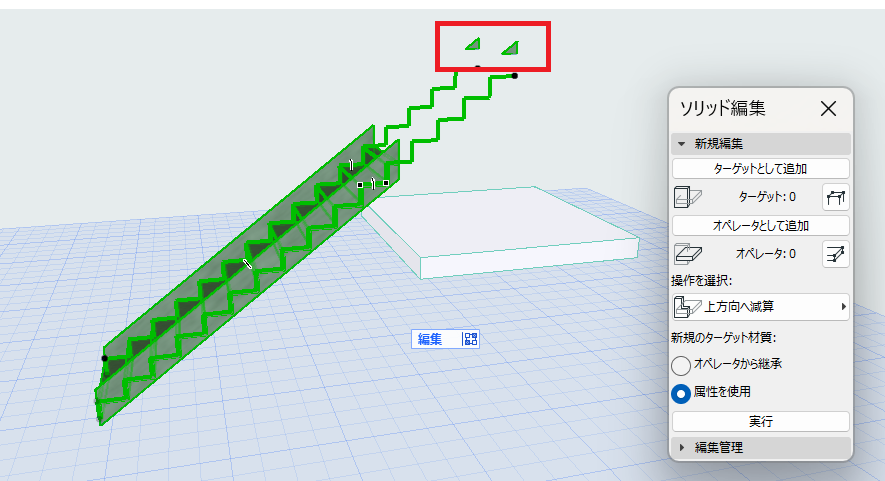Open the 上方向へ減算 operation dropdown
Viewport: 885px width, 481px height.
(761, 307)
